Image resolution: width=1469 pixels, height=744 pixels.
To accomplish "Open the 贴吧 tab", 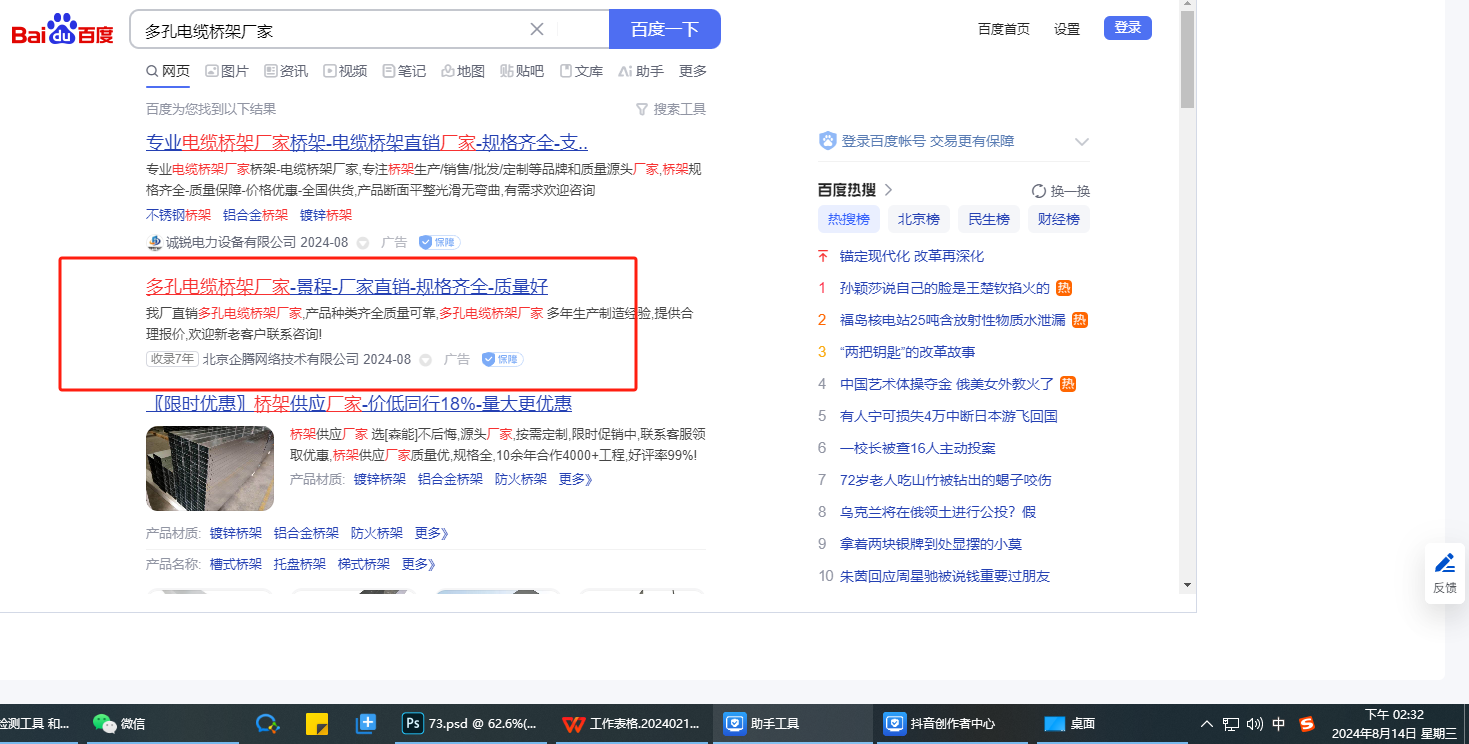I will [x=522, y=71].
